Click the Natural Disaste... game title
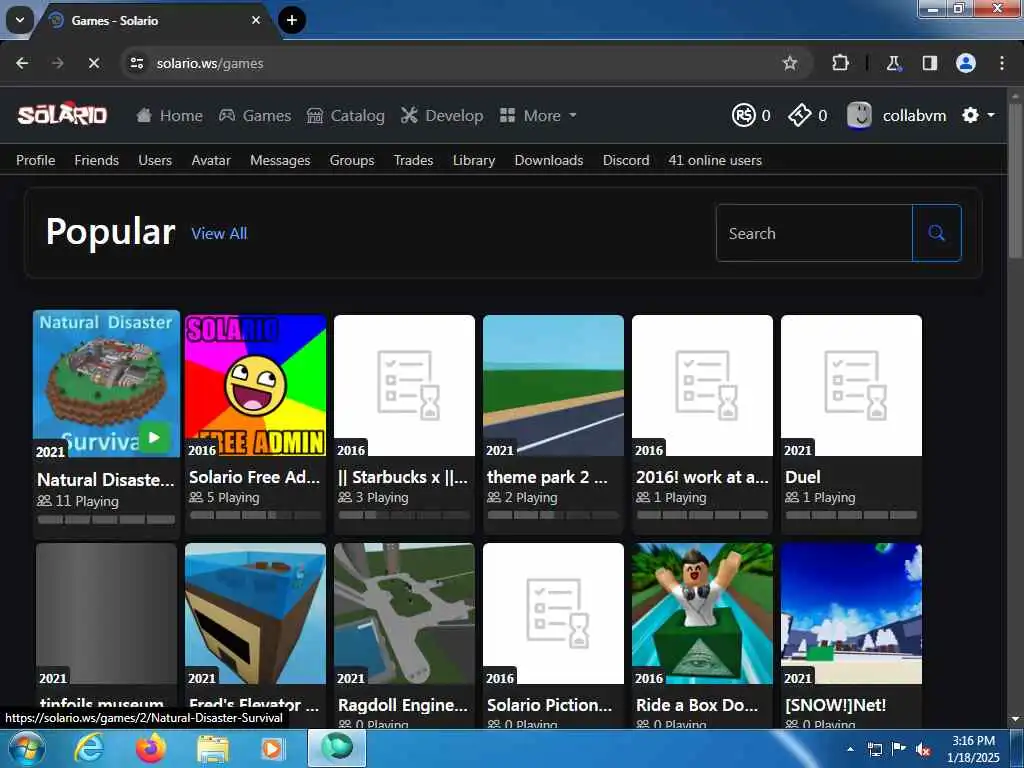This screenshot has width=1024, height=768. (x=106, y=480)
